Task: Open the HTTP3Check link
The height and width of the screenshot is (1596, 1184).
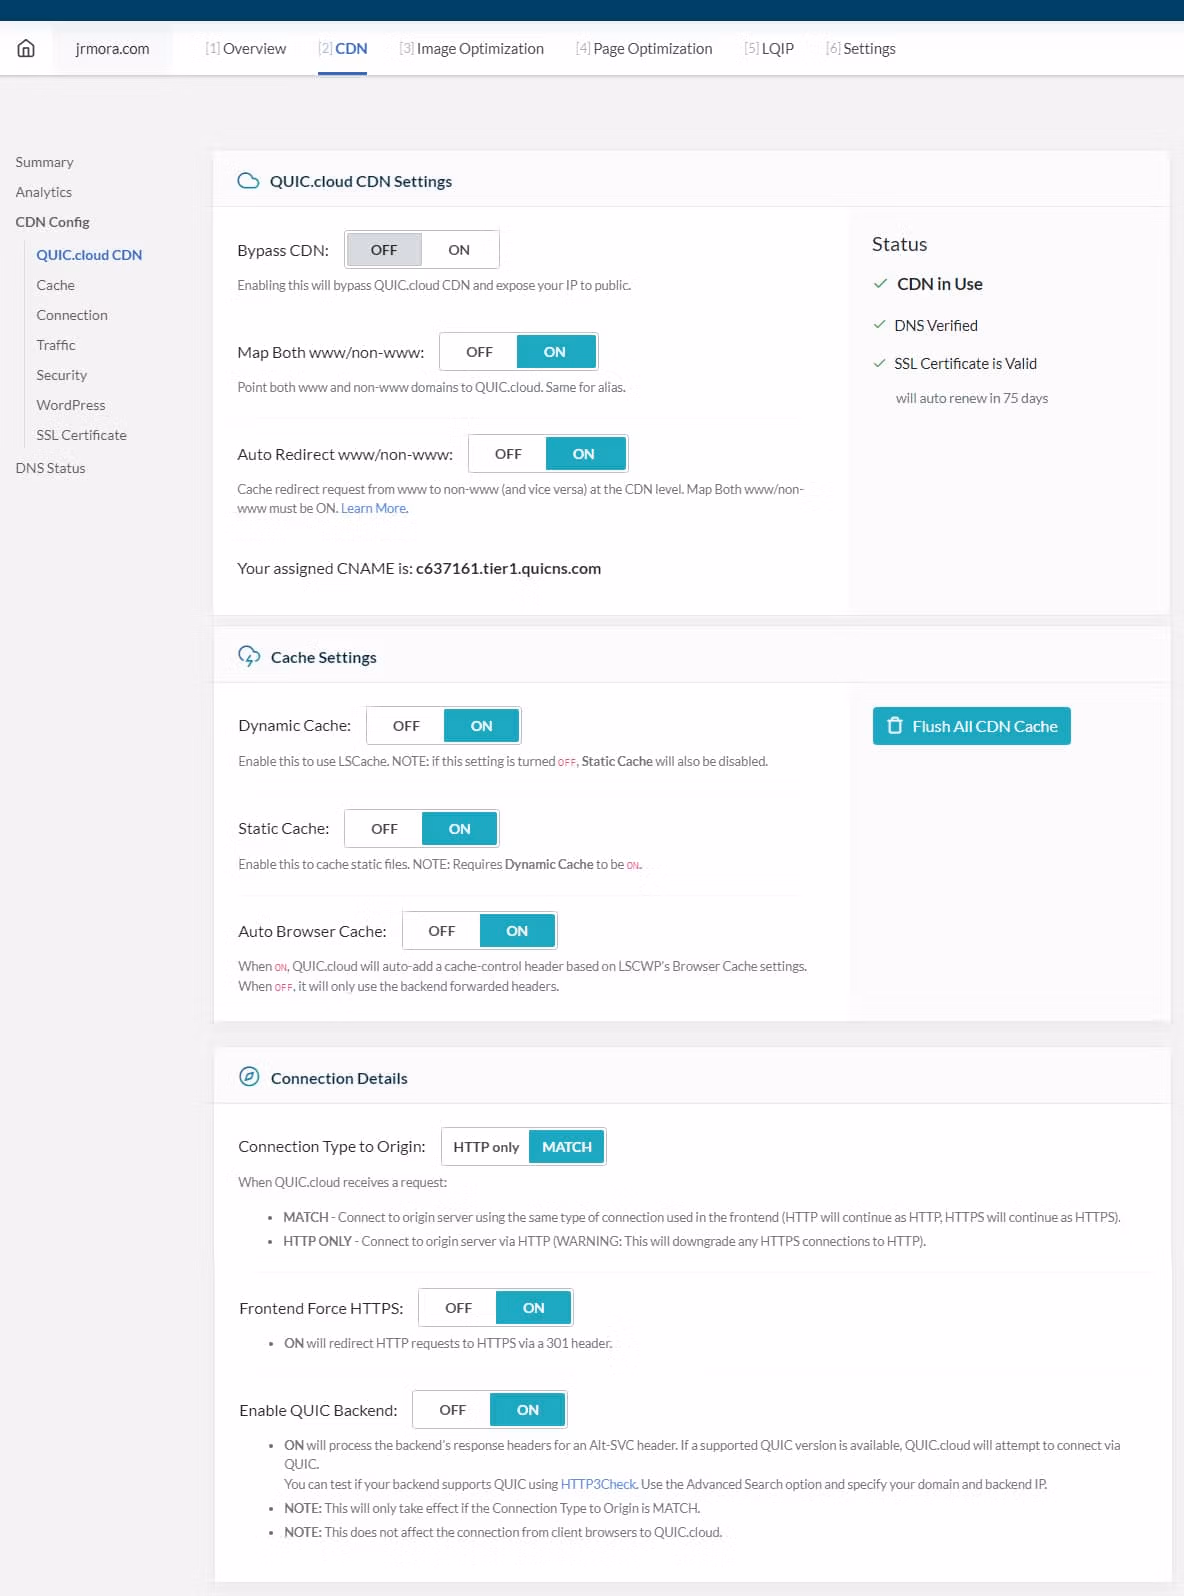Action: [x=598, y=1484]
